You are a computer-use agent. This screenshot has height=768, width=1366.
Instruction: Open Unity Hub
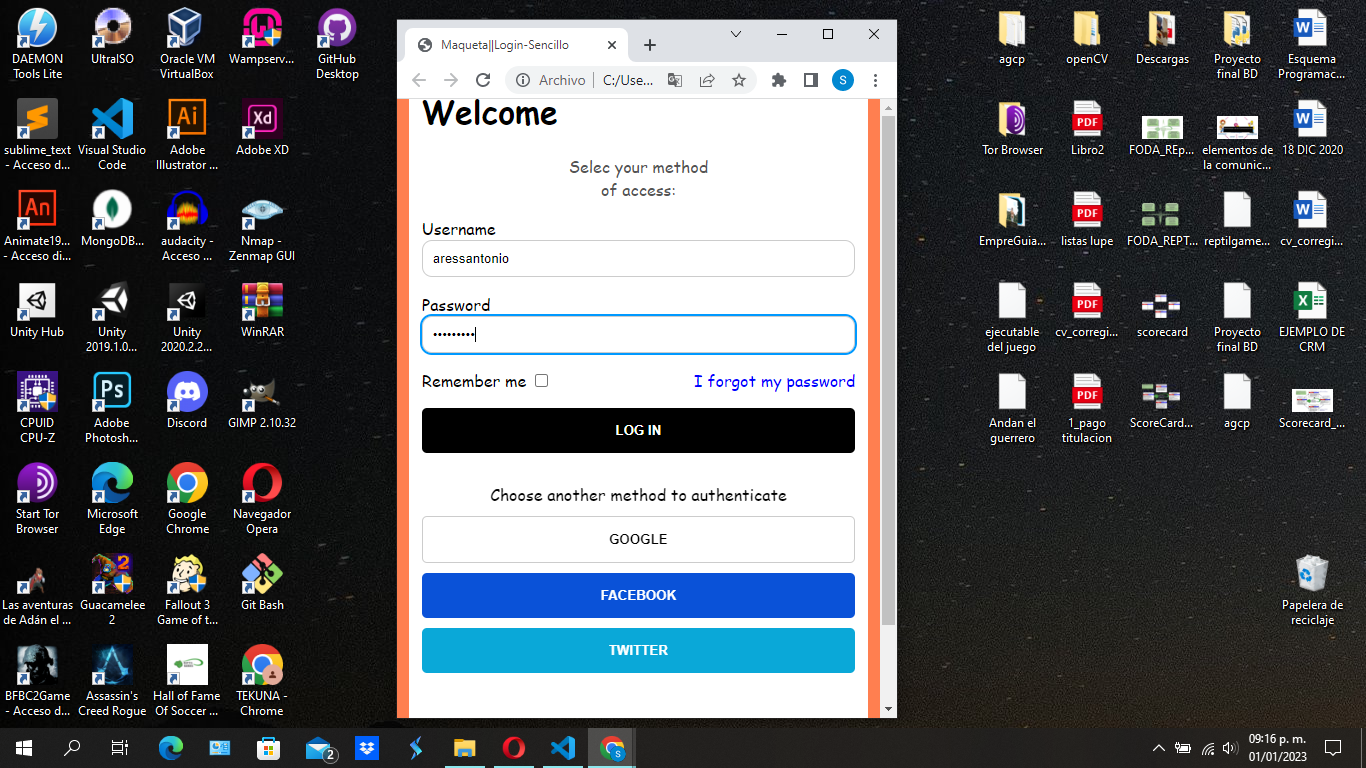pos(37,300)
